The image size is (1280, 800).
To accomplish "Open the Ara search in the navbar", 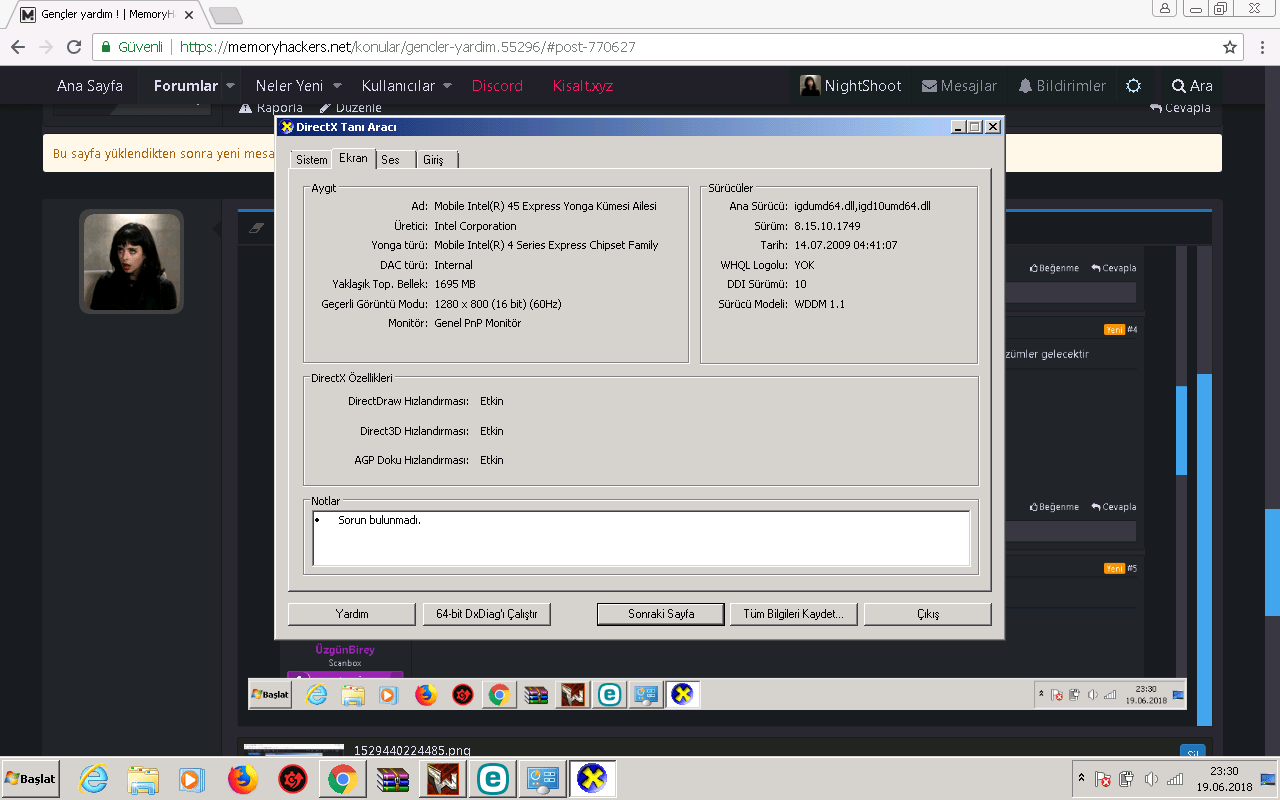I will (x=1192, y=86).
